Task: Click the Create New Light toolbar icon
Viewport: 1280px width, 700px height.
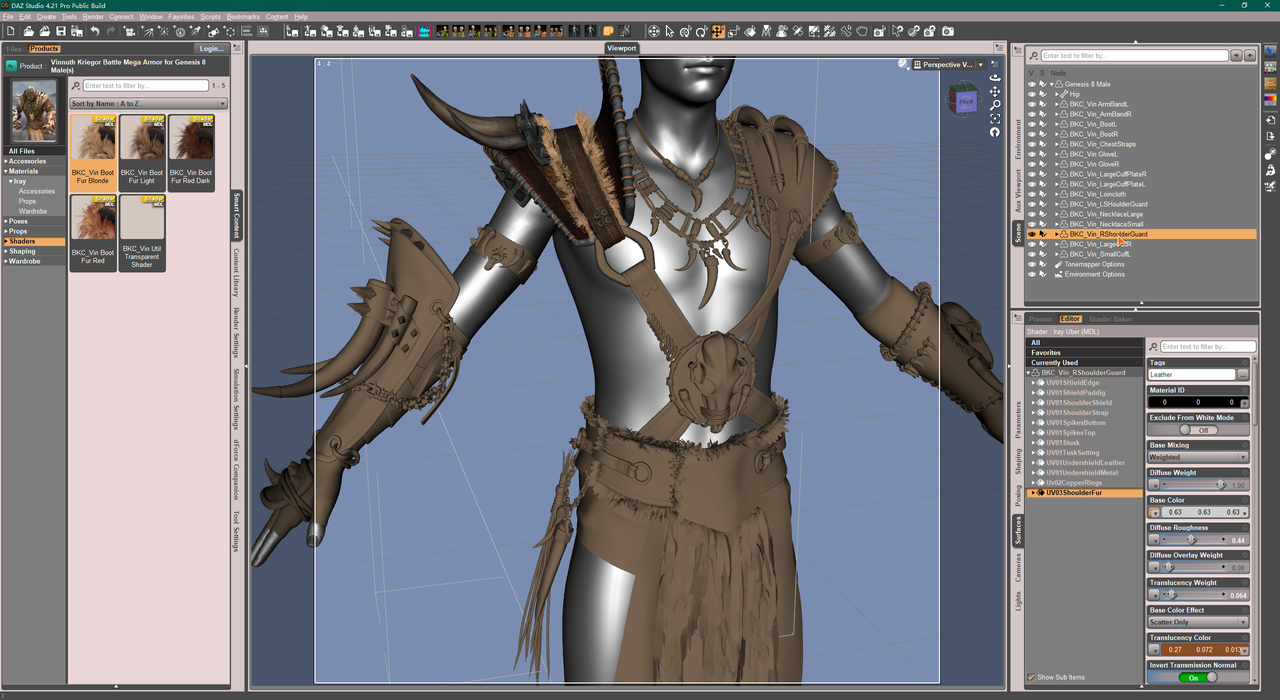Action: [x=147, y=31]
